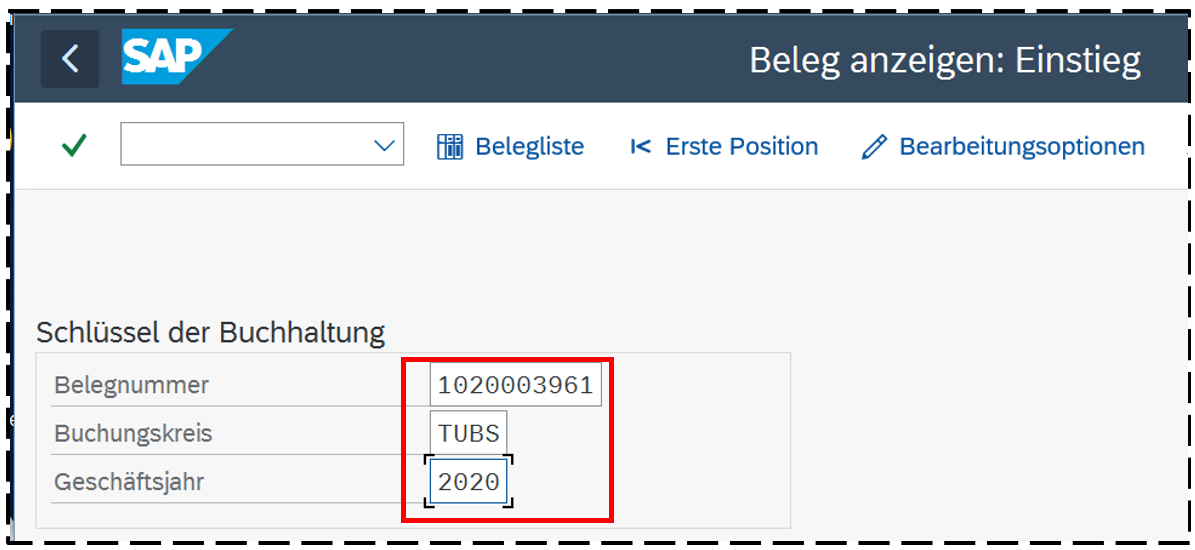The image size is (1195, 550).
Task: Click the Belegnummer label
Action: [x=132, y=385]
